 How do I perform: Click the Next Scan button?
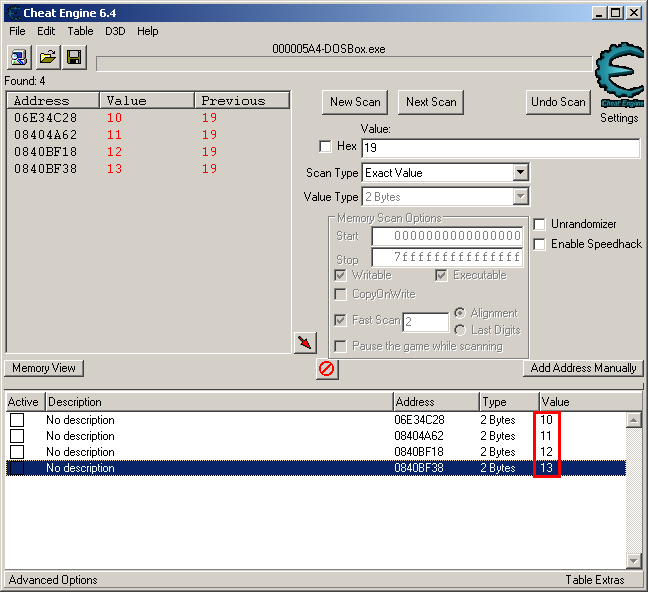(x=431, y=102)
